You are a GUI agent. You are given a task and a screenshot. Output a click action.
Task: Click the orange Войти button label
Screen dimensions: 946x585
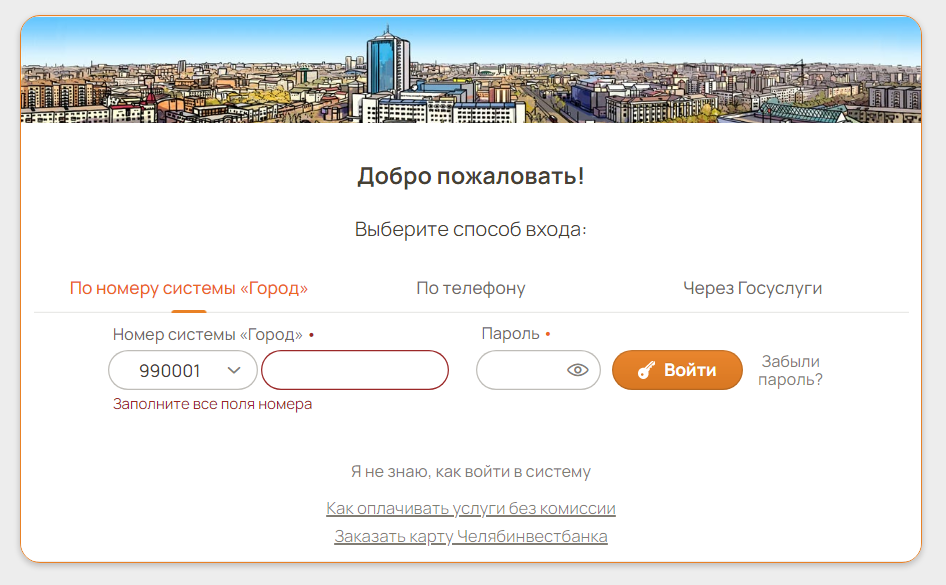pos(690,370)
